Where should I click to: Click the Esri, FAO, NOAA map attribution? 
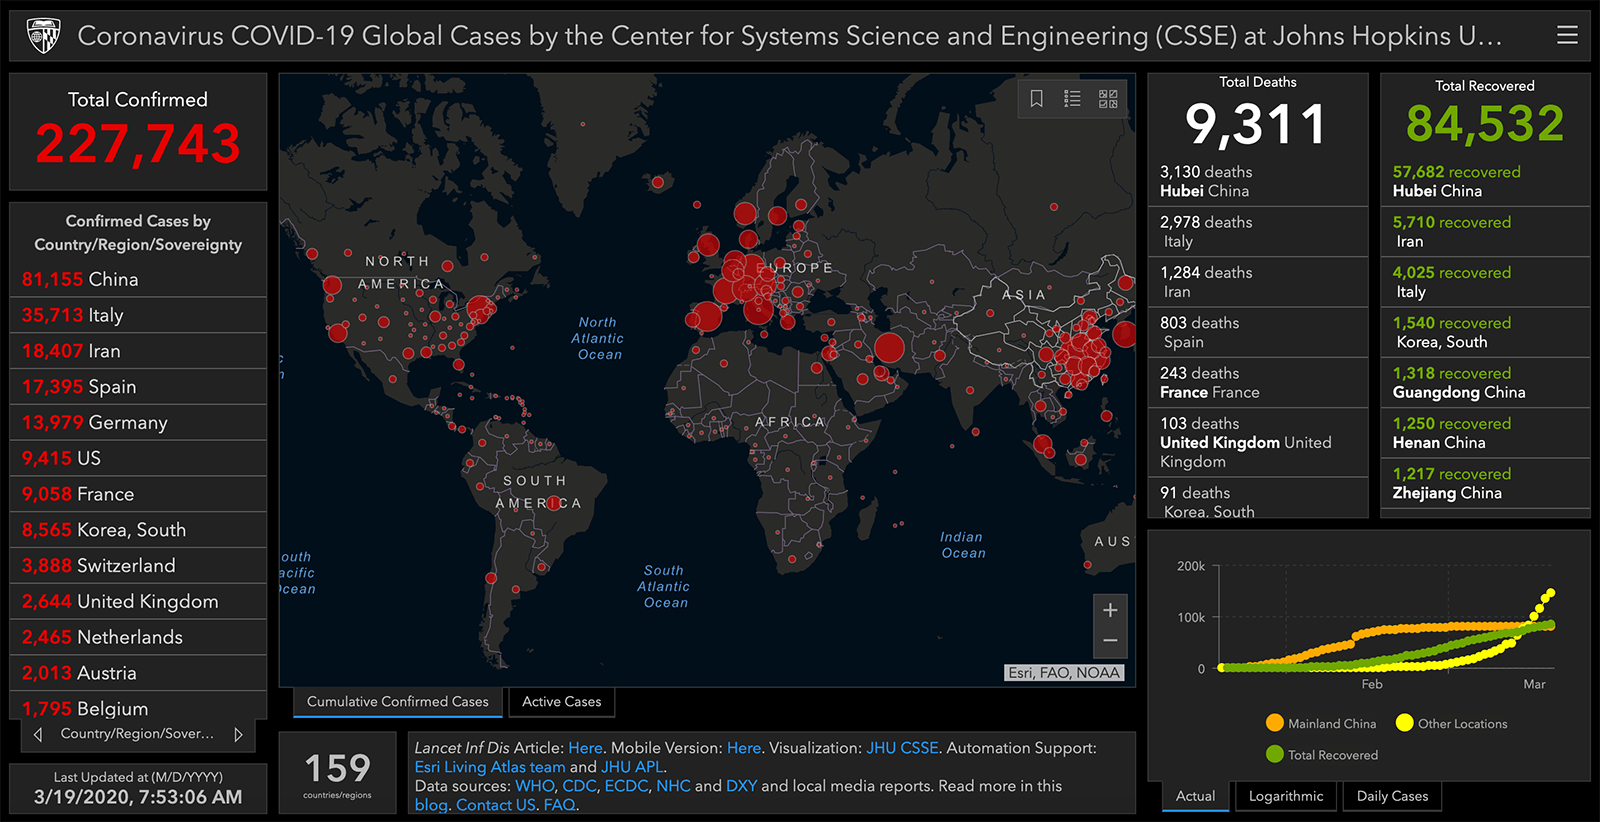(1064, 673)
